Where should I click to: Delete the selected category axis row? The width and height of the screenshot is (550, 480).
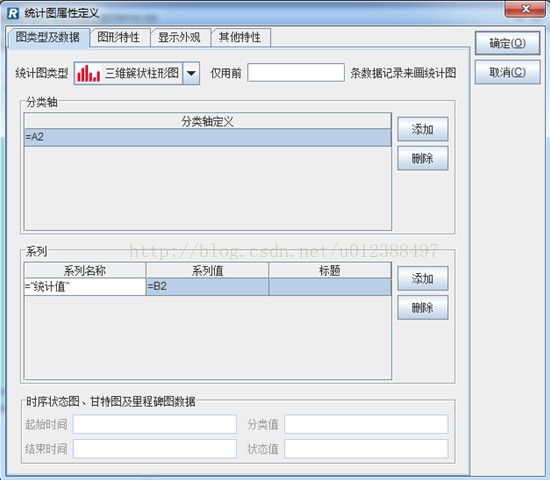point(423,159)
